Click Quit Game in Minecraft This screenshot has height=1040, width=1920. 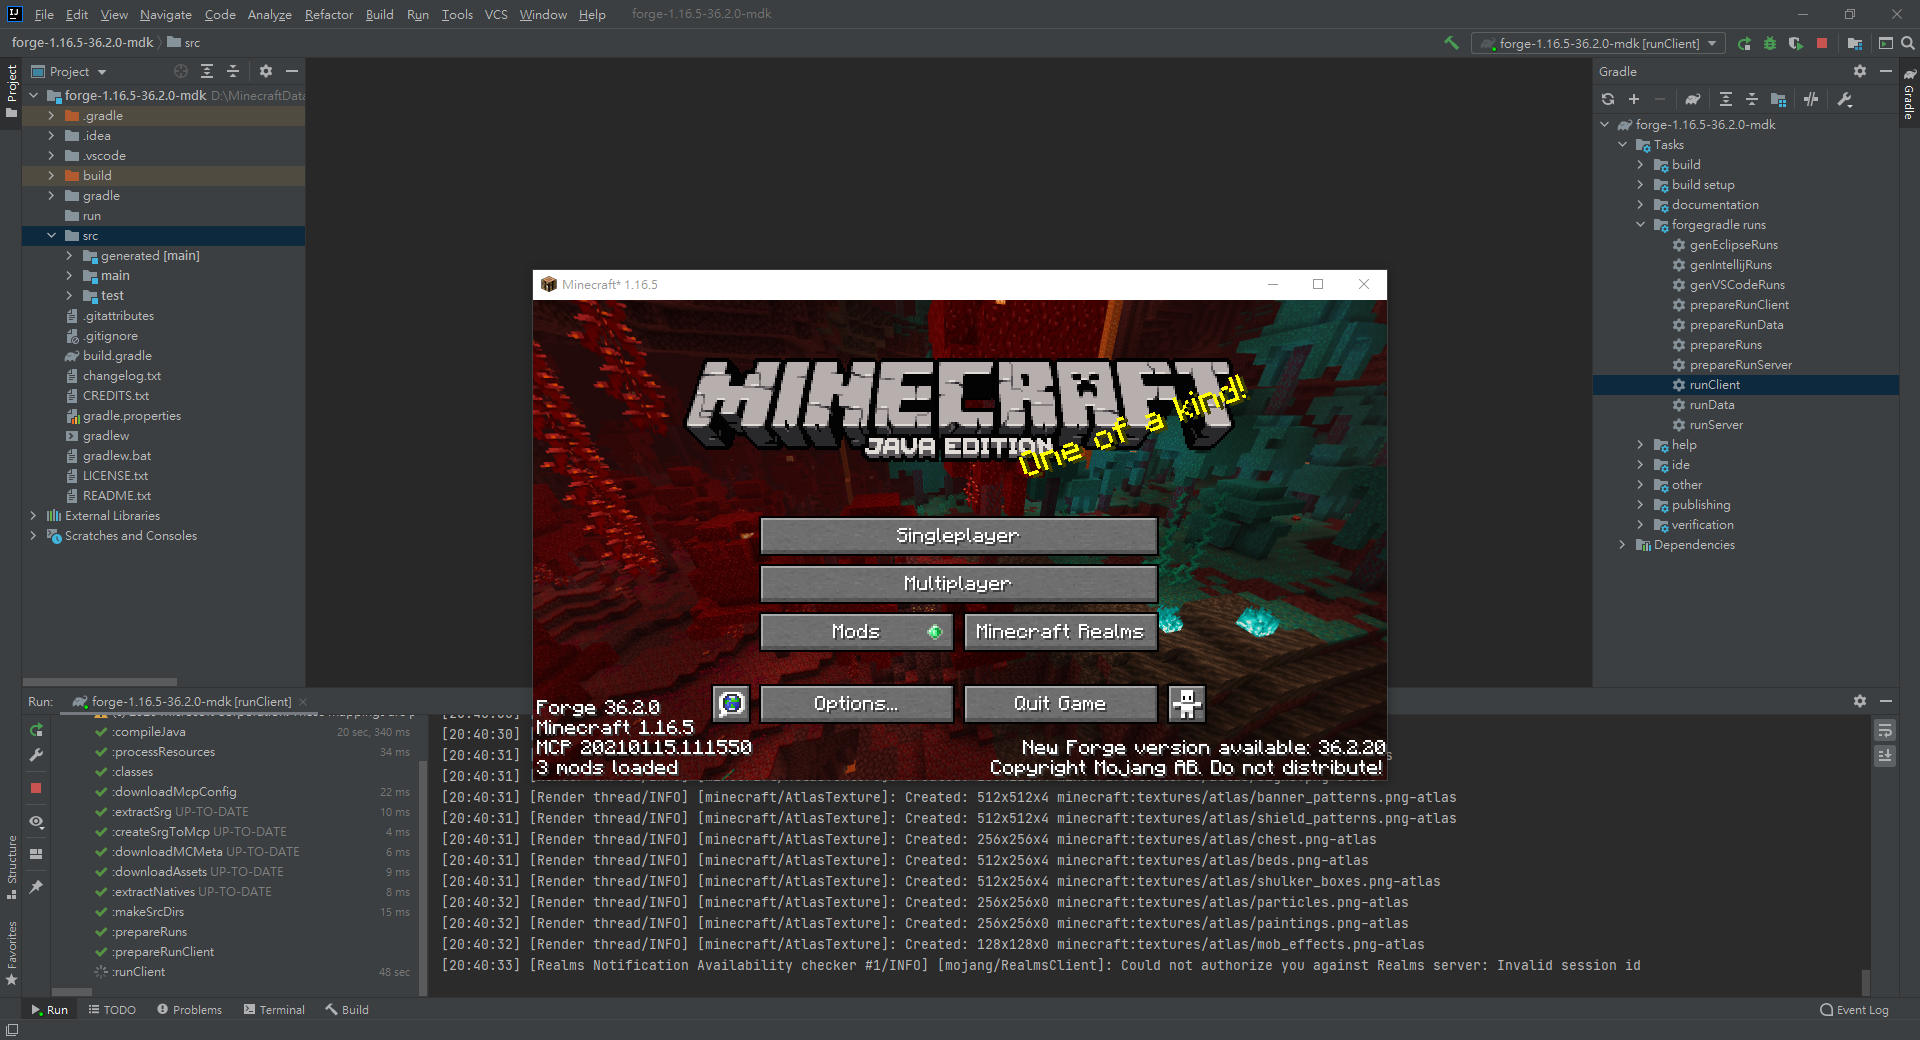pyautogui.click(x=1060, y=703)
